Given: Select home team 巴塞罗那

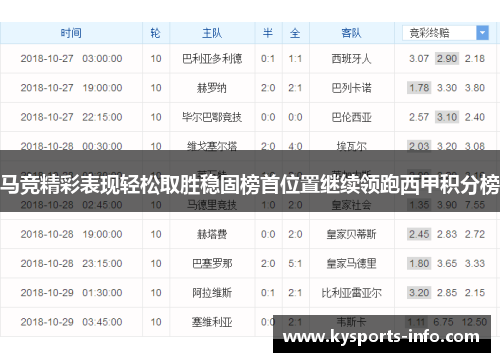Looking at the screenshot, I should tap(212, 264).
